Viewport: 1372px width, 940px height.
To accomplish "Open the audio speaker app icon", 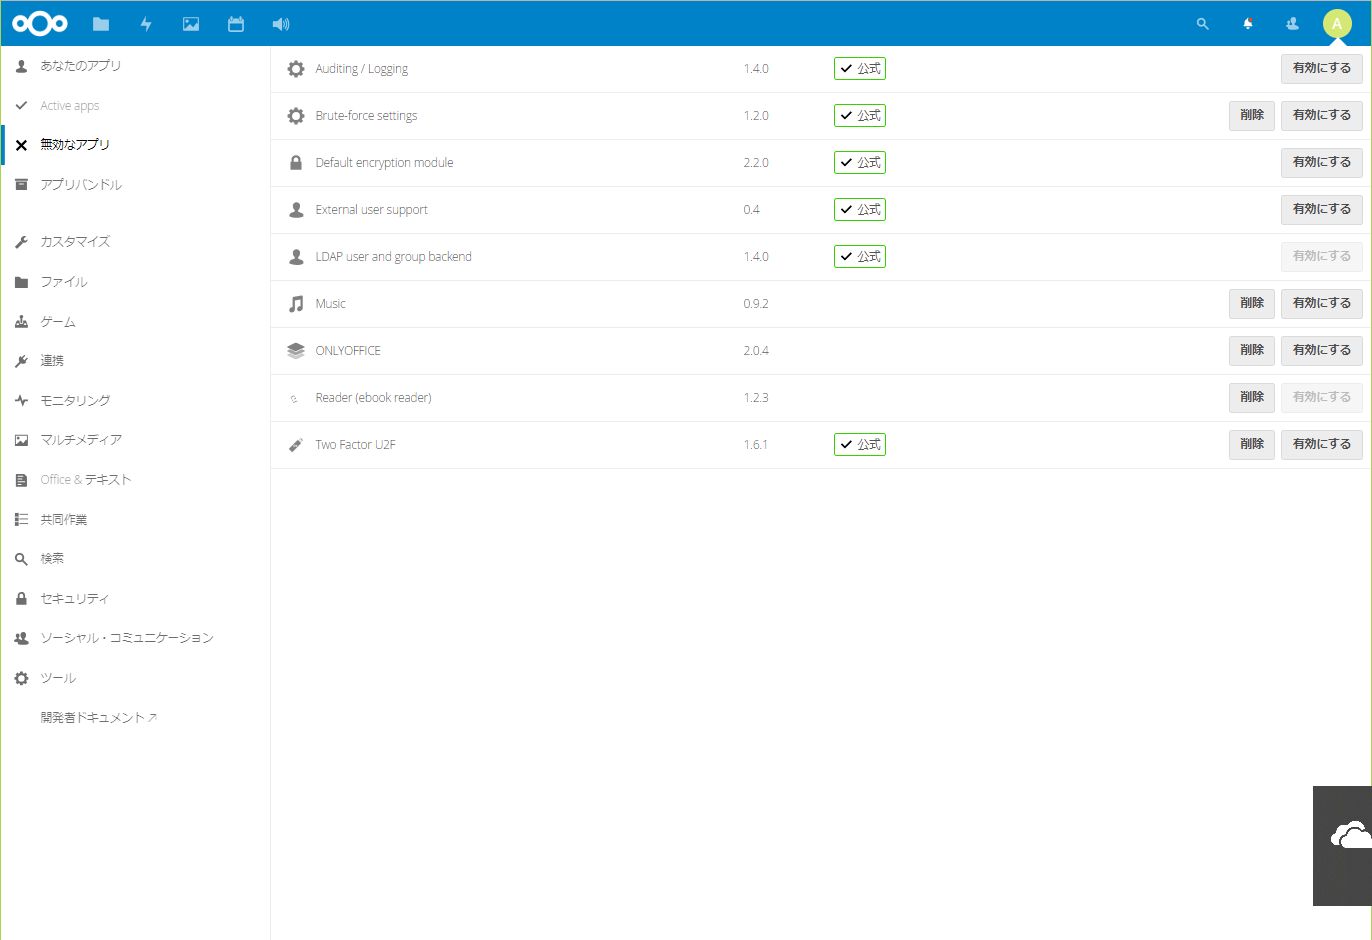I will point(281,24).
